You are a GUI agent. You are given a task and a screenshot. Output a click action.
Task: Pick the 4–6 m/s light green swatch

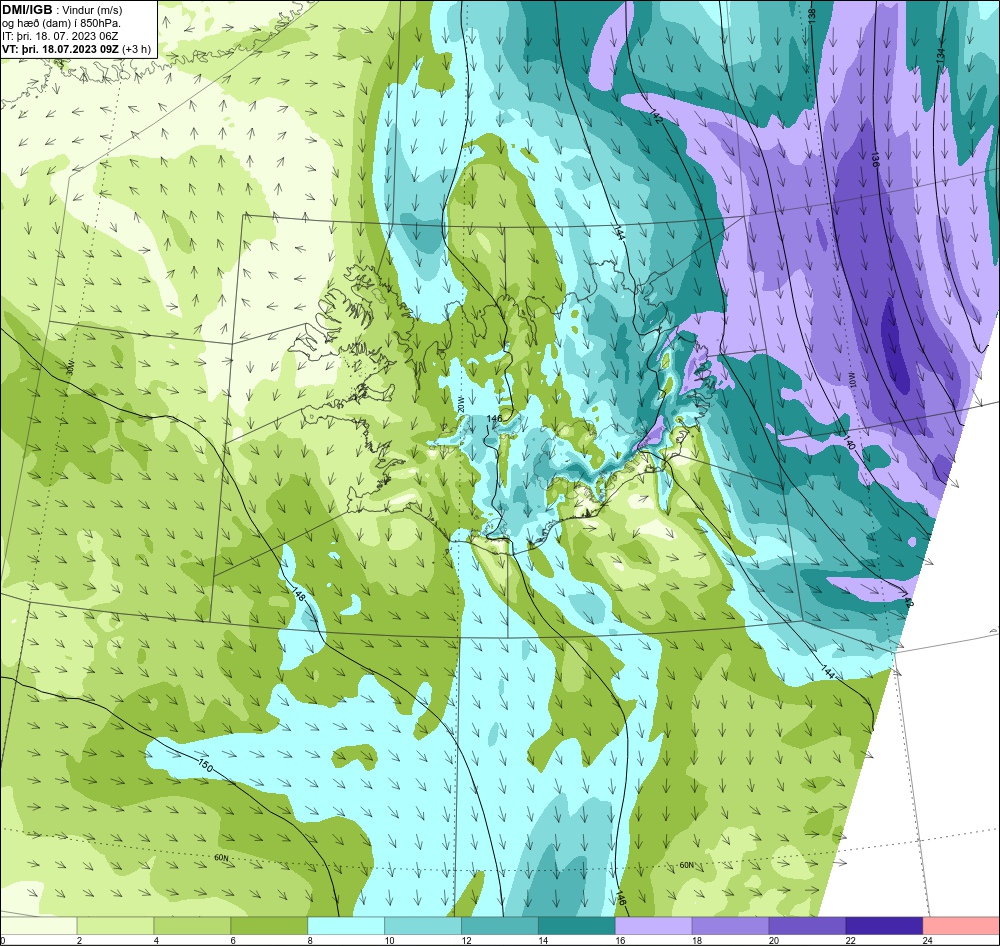[x=192, y=926]
